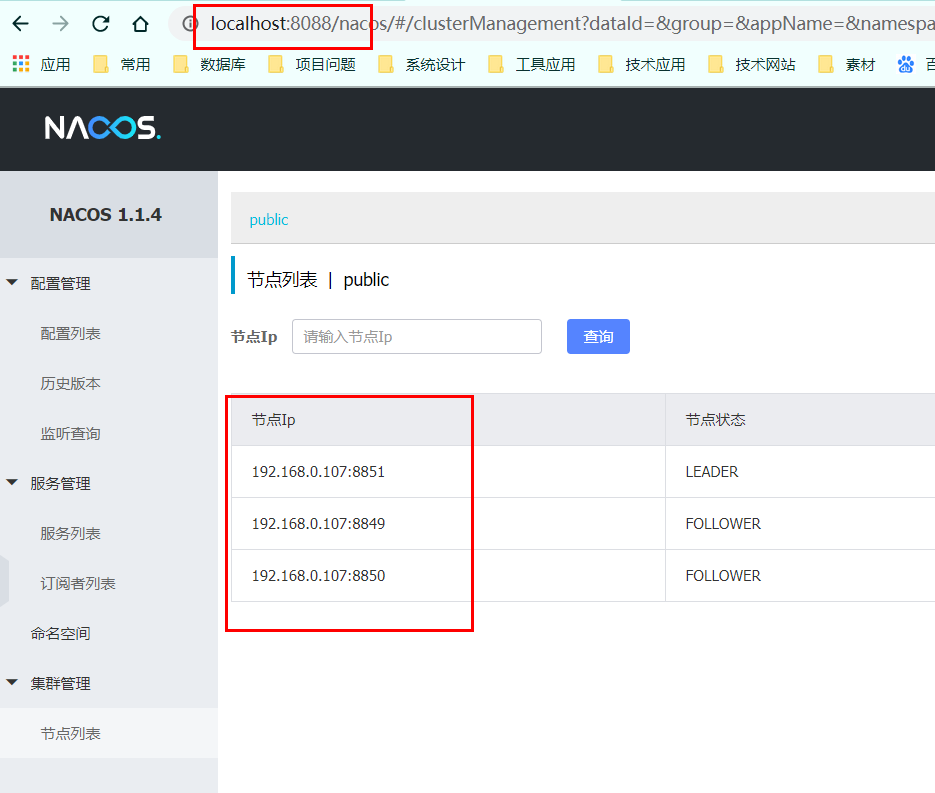Click the browser forward arrow
Image resolution: width=935 pixels, height=793 pixels.
(x=60, y=24)
